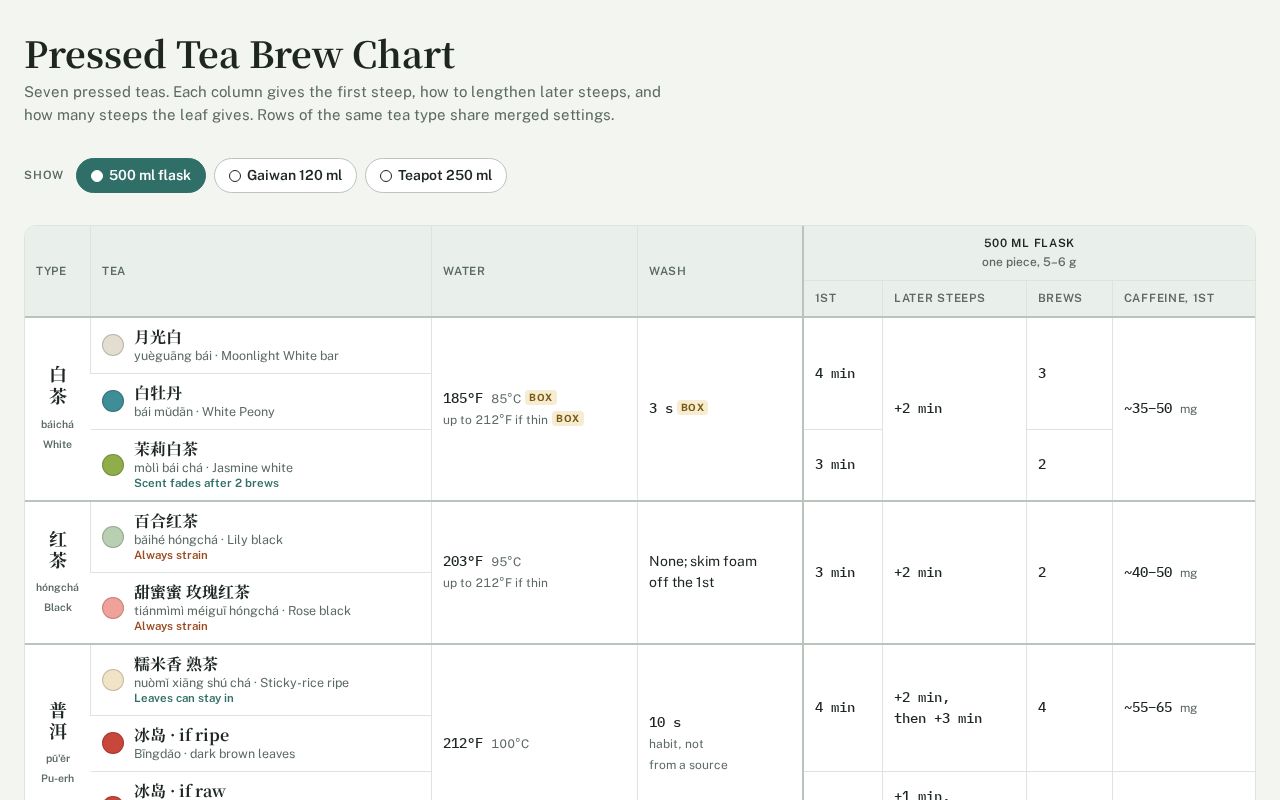This screenshot has height=800, width=1280.
Task: Click the 白牡丹 White Peony tea name
Action: pyautogui.click(x=158, y=393)
